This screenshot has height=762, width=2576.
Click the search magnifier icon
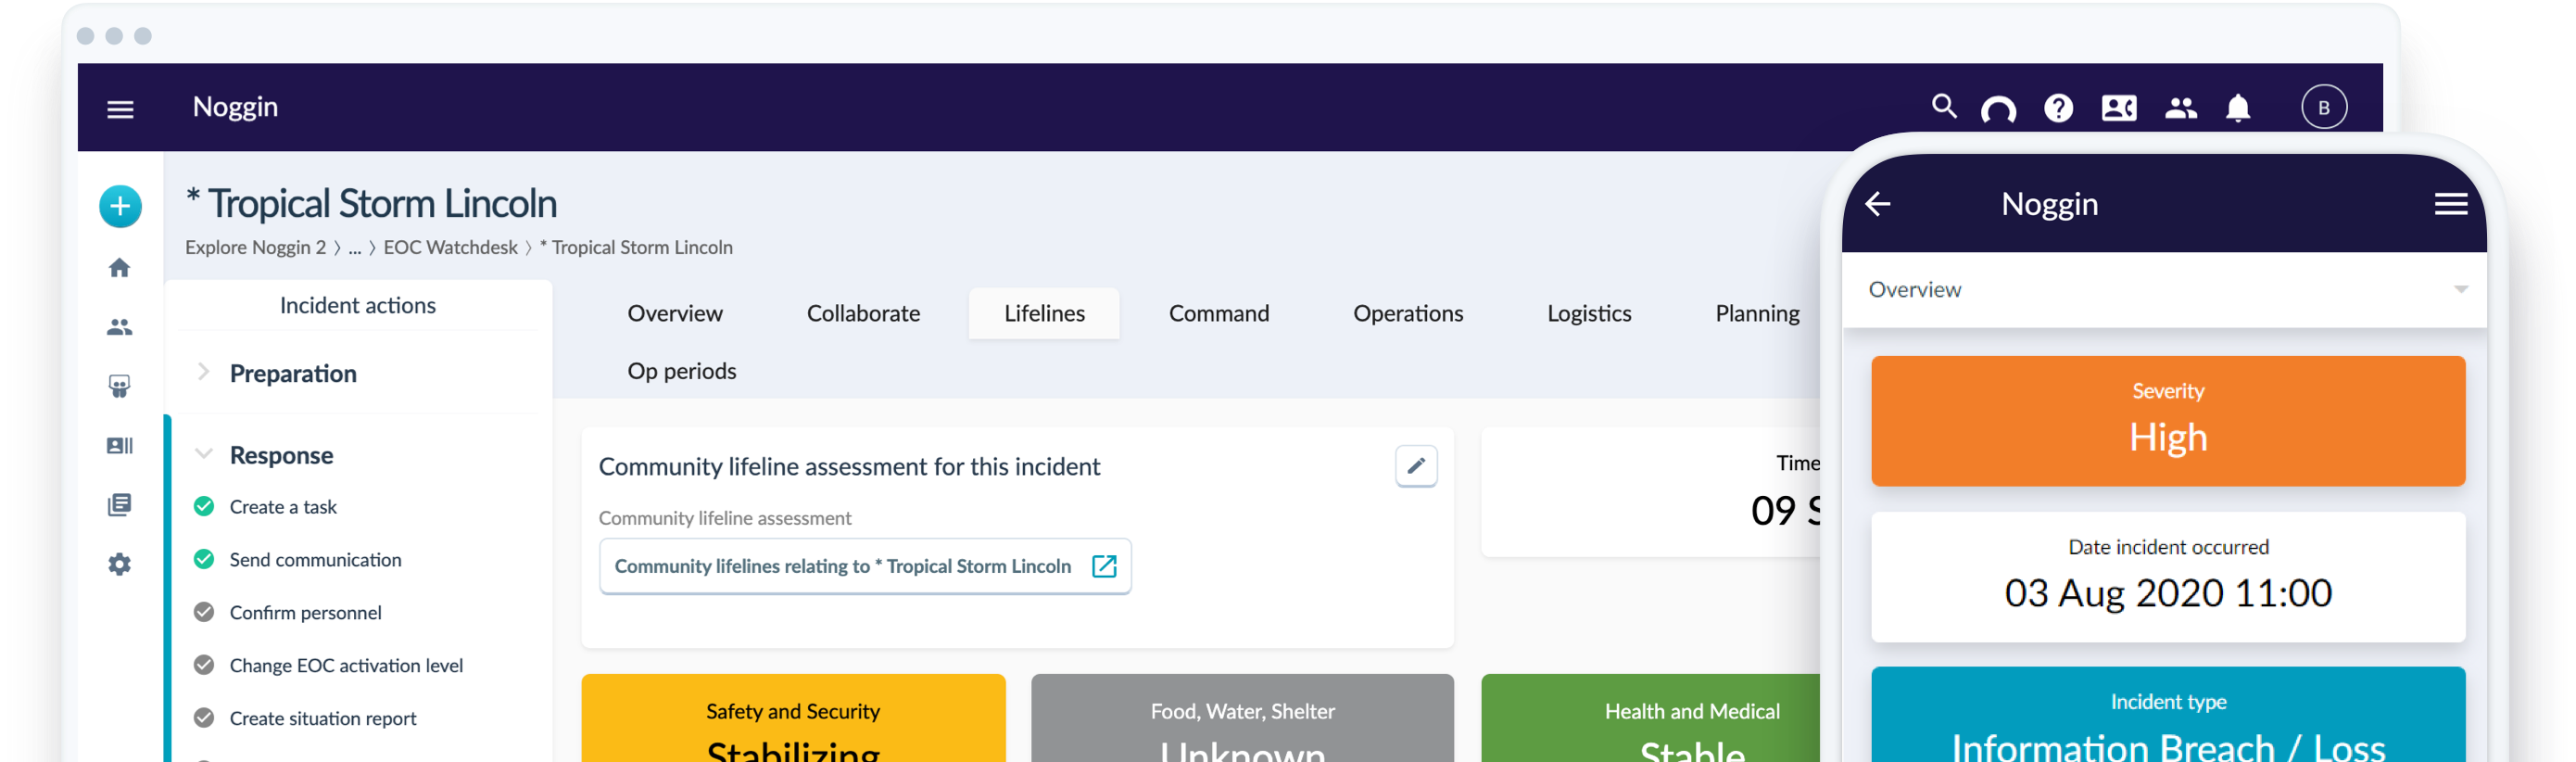click(x=1943, y=106)
